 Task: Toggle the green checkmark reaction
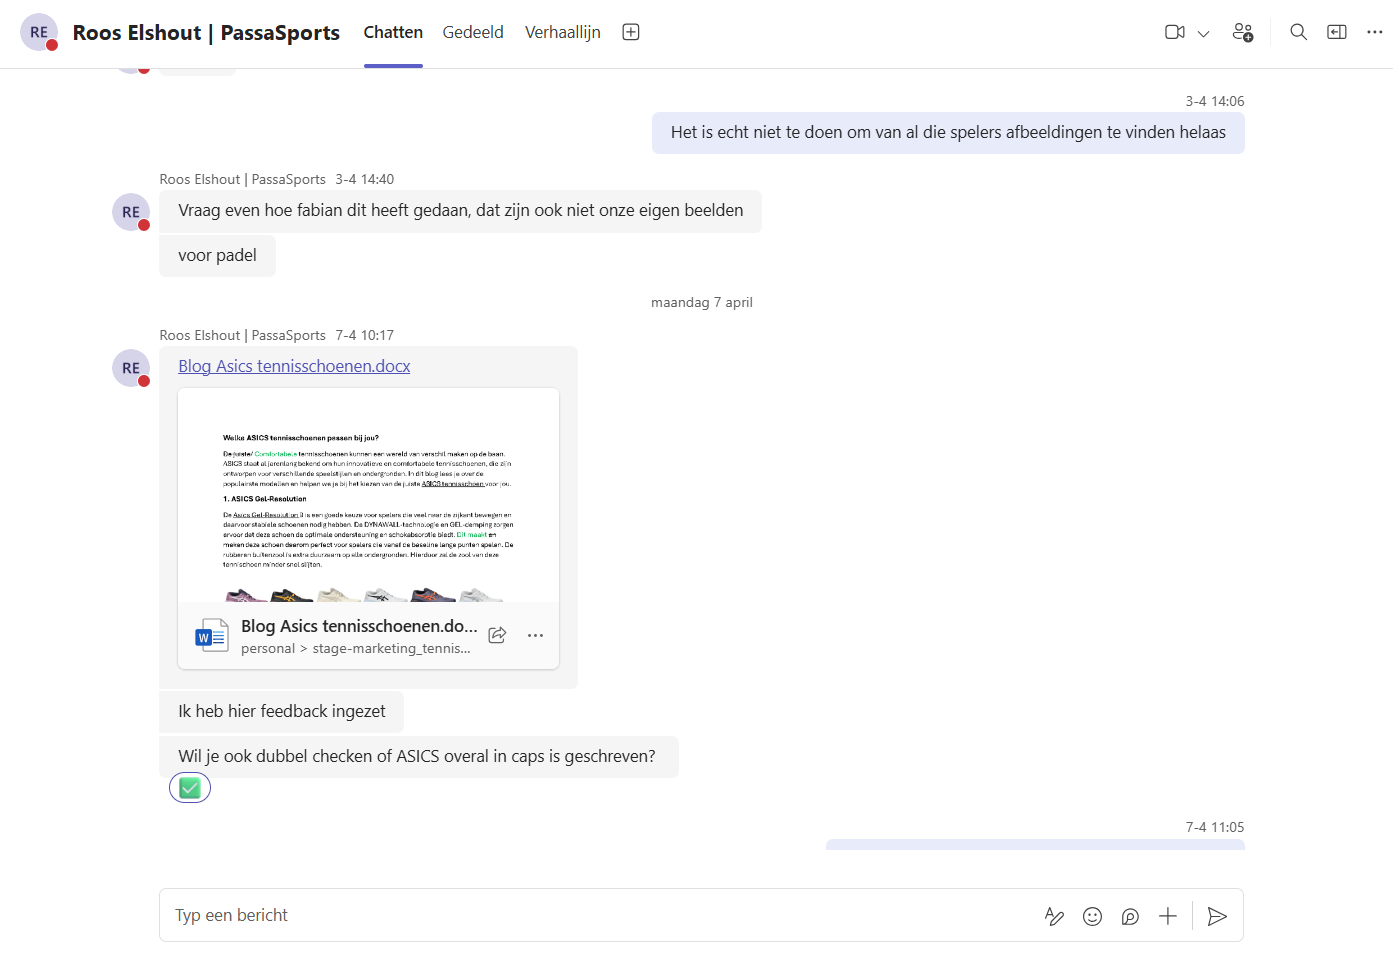click(x=190, y=788)
